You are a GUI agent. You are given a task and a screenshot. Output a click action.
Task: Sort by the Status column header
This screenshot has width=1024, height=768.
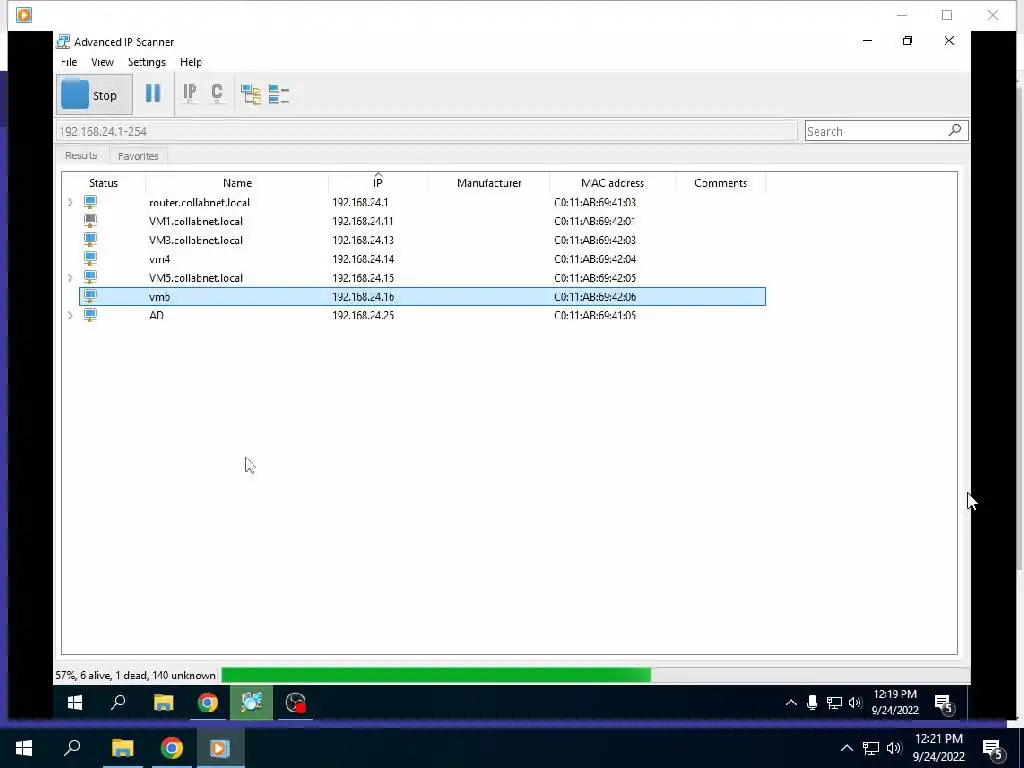[x=103, y=183]
